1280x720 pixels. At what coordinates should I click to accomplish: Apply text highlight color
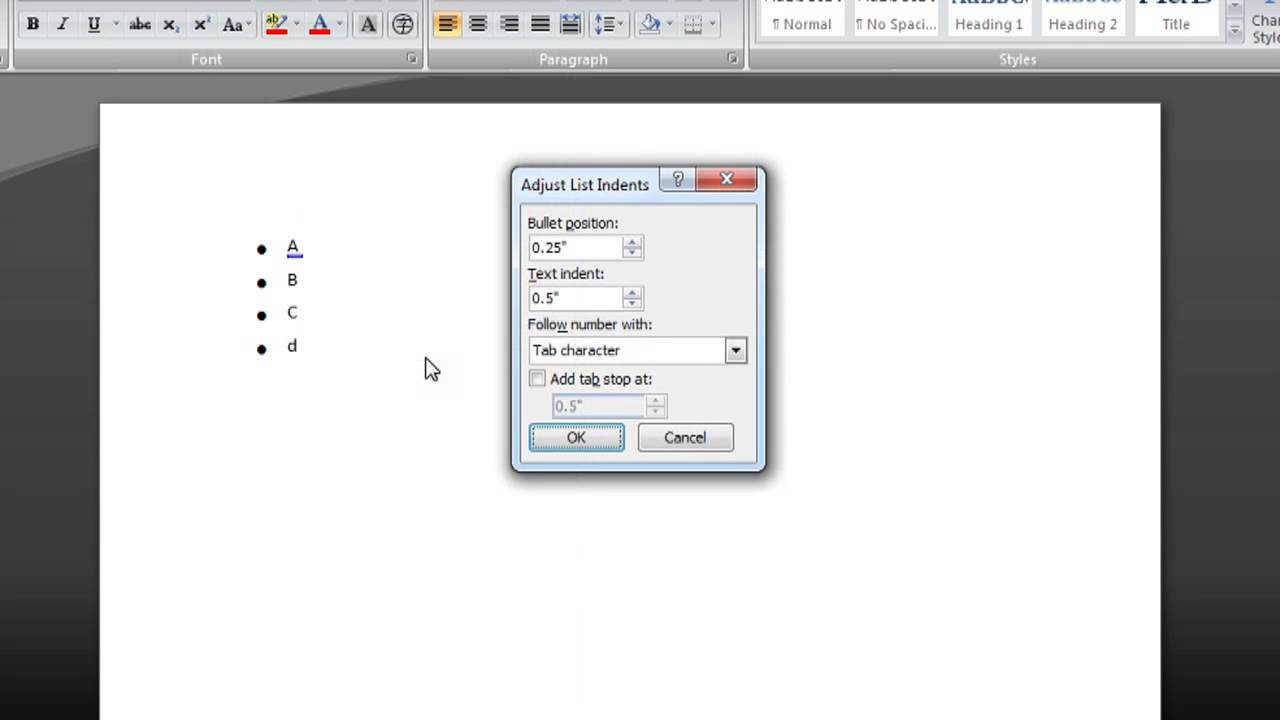[x=277, y=24]
